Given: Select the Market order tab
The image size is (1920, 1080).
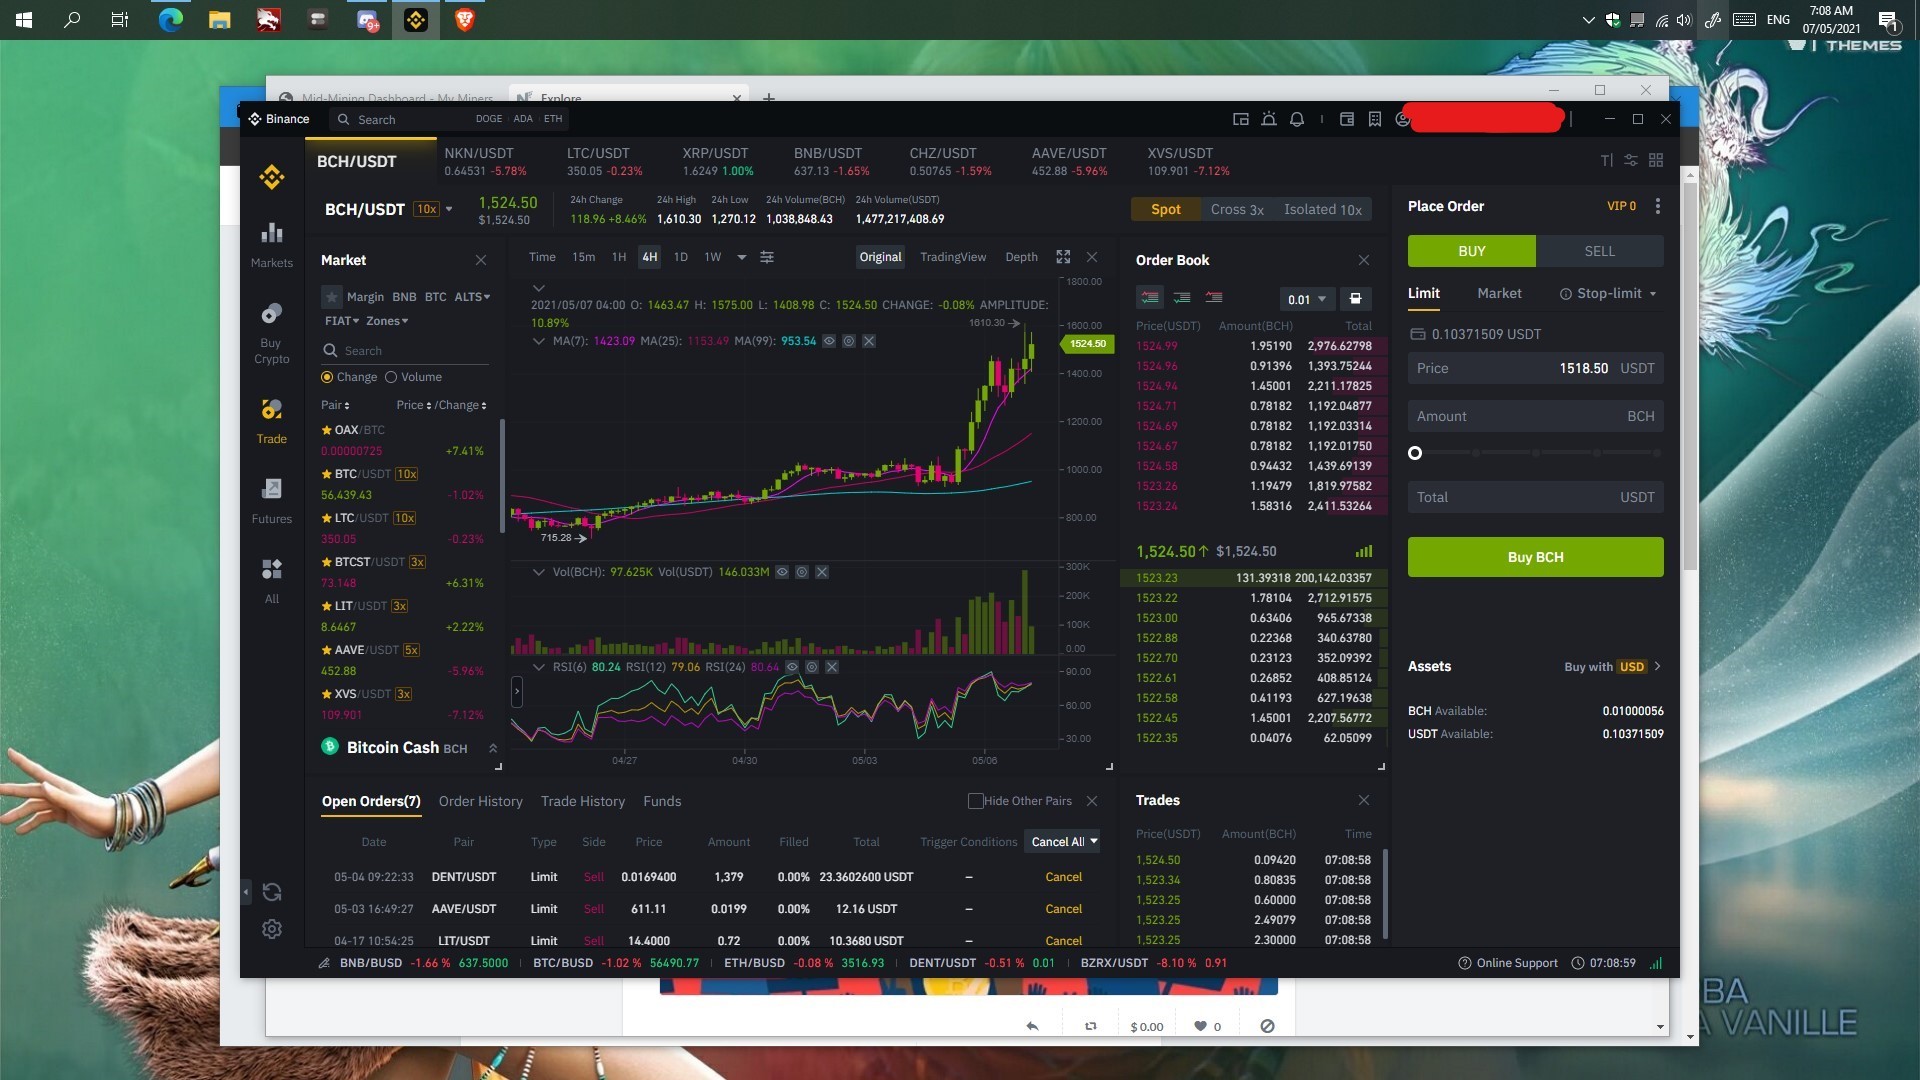Looking at the screenshot, I should point(1499,293).
